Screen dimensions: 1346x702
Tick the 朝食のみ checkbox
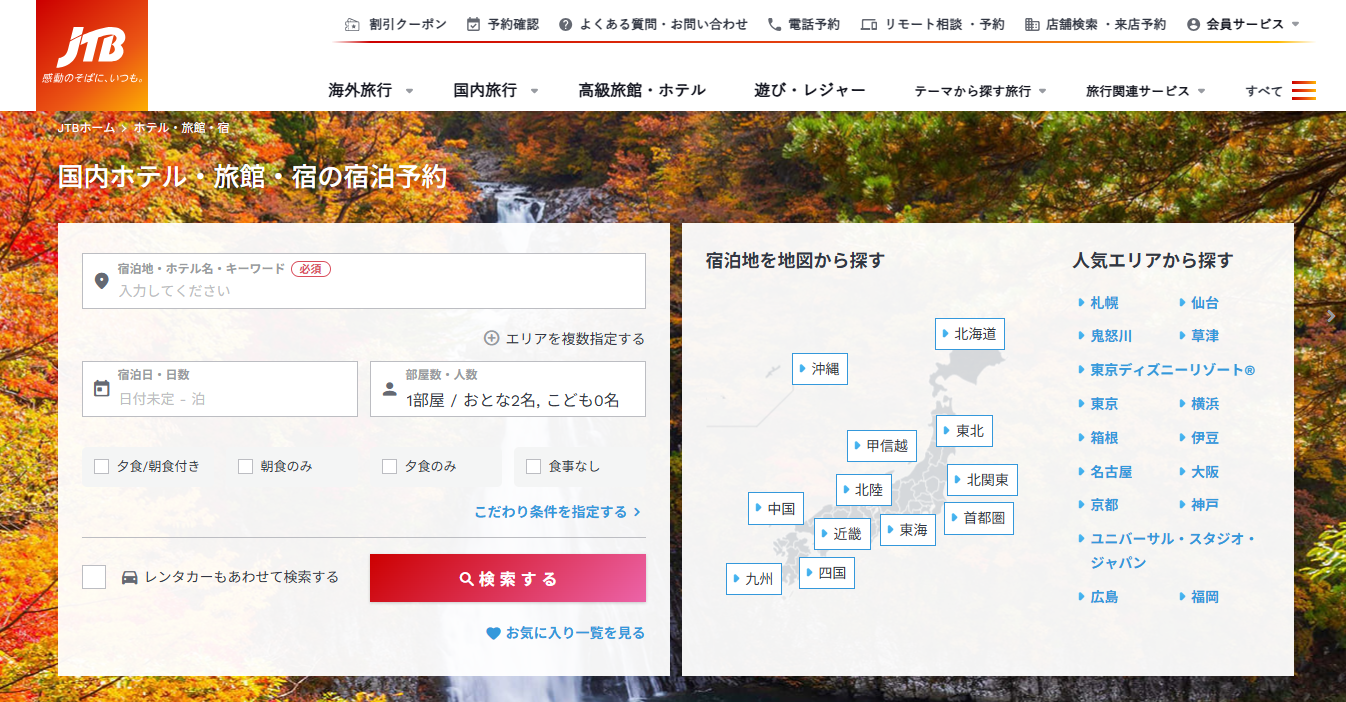tap(245, 466)
